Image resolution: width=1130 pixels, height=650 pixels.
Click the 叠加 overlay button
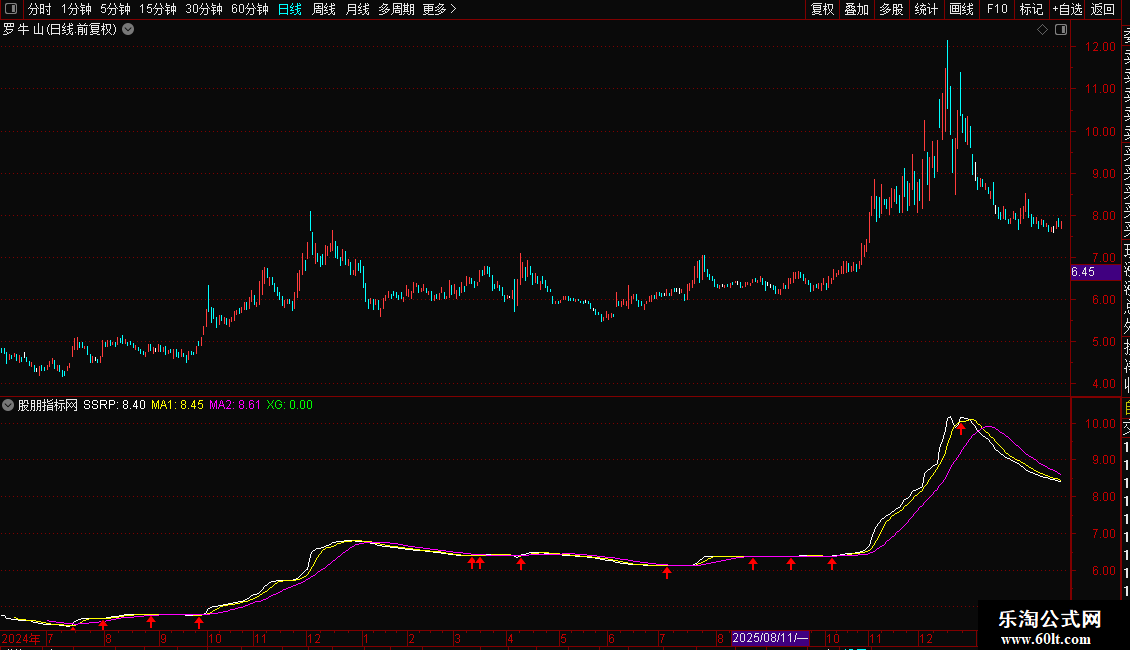[857, 9]
